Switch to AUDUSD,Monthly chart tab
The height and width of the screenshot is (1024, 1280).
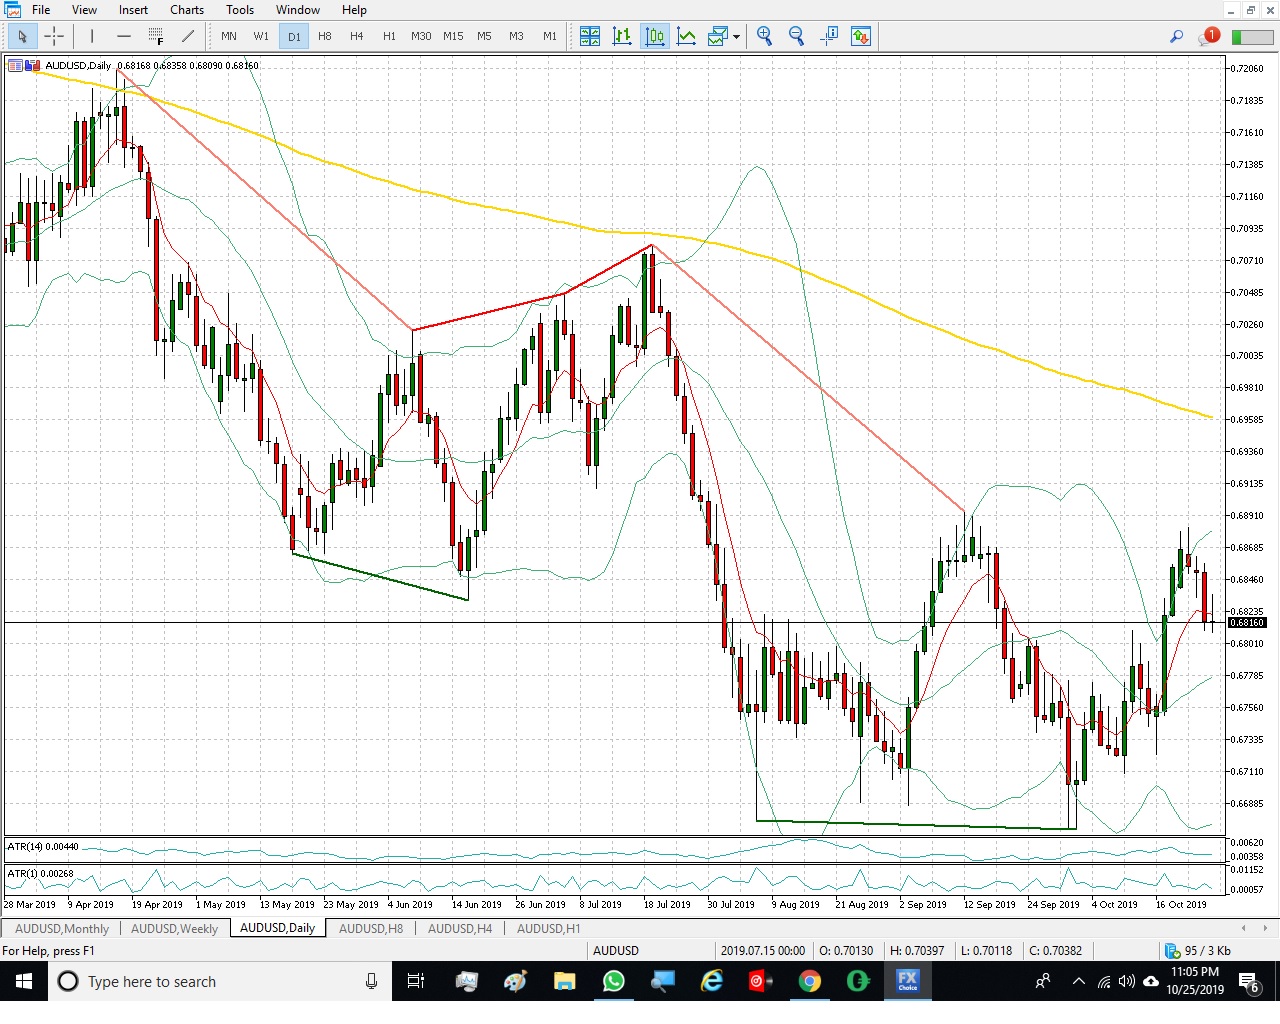62,928
